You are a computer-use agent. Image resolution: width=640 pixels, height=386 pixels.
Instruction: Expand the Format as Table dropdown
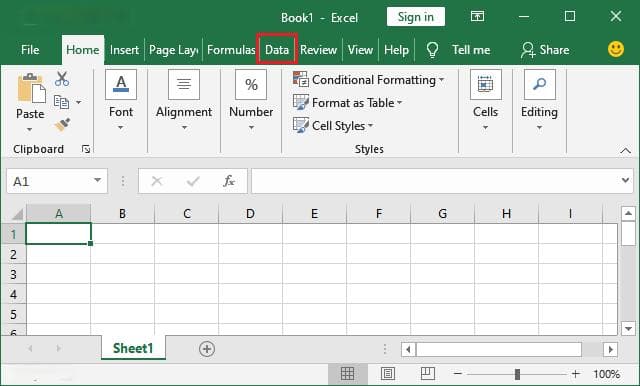[x=400, y=102]
